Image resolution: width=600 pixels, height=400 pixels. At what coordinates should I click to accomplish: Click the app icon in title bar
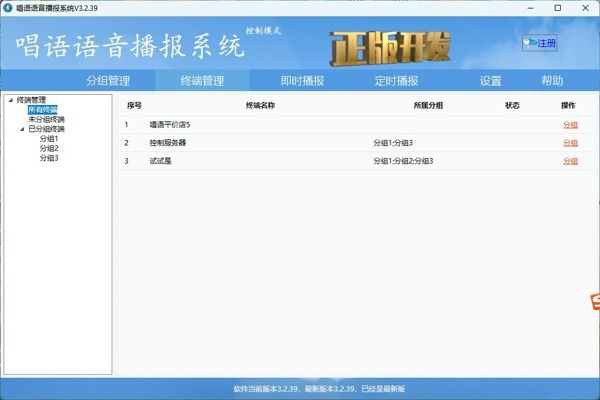click(8, 8)
